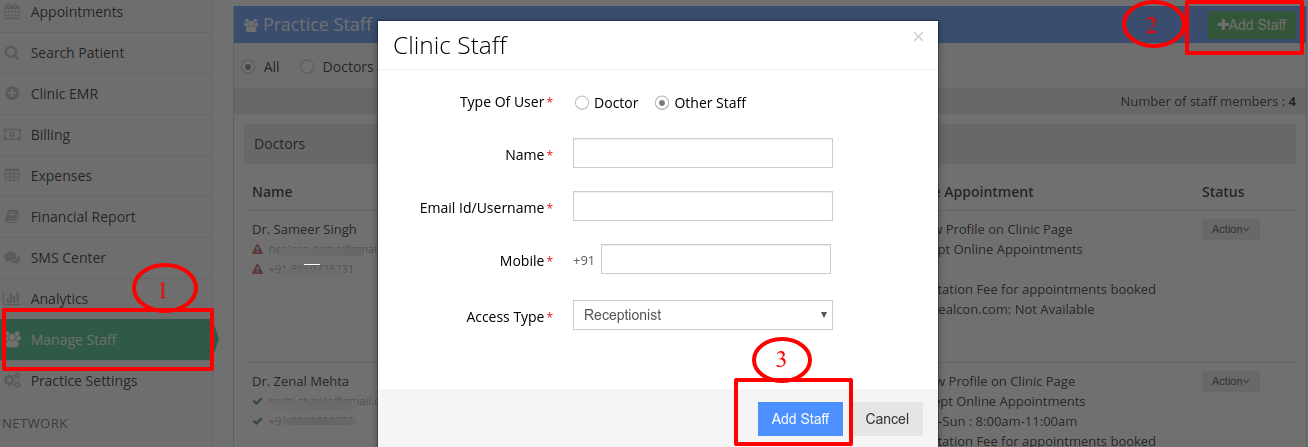Select the Doctors filter radio button
Image resolution: width=1308 pixels, height=447 pixels.
point(307,67)
